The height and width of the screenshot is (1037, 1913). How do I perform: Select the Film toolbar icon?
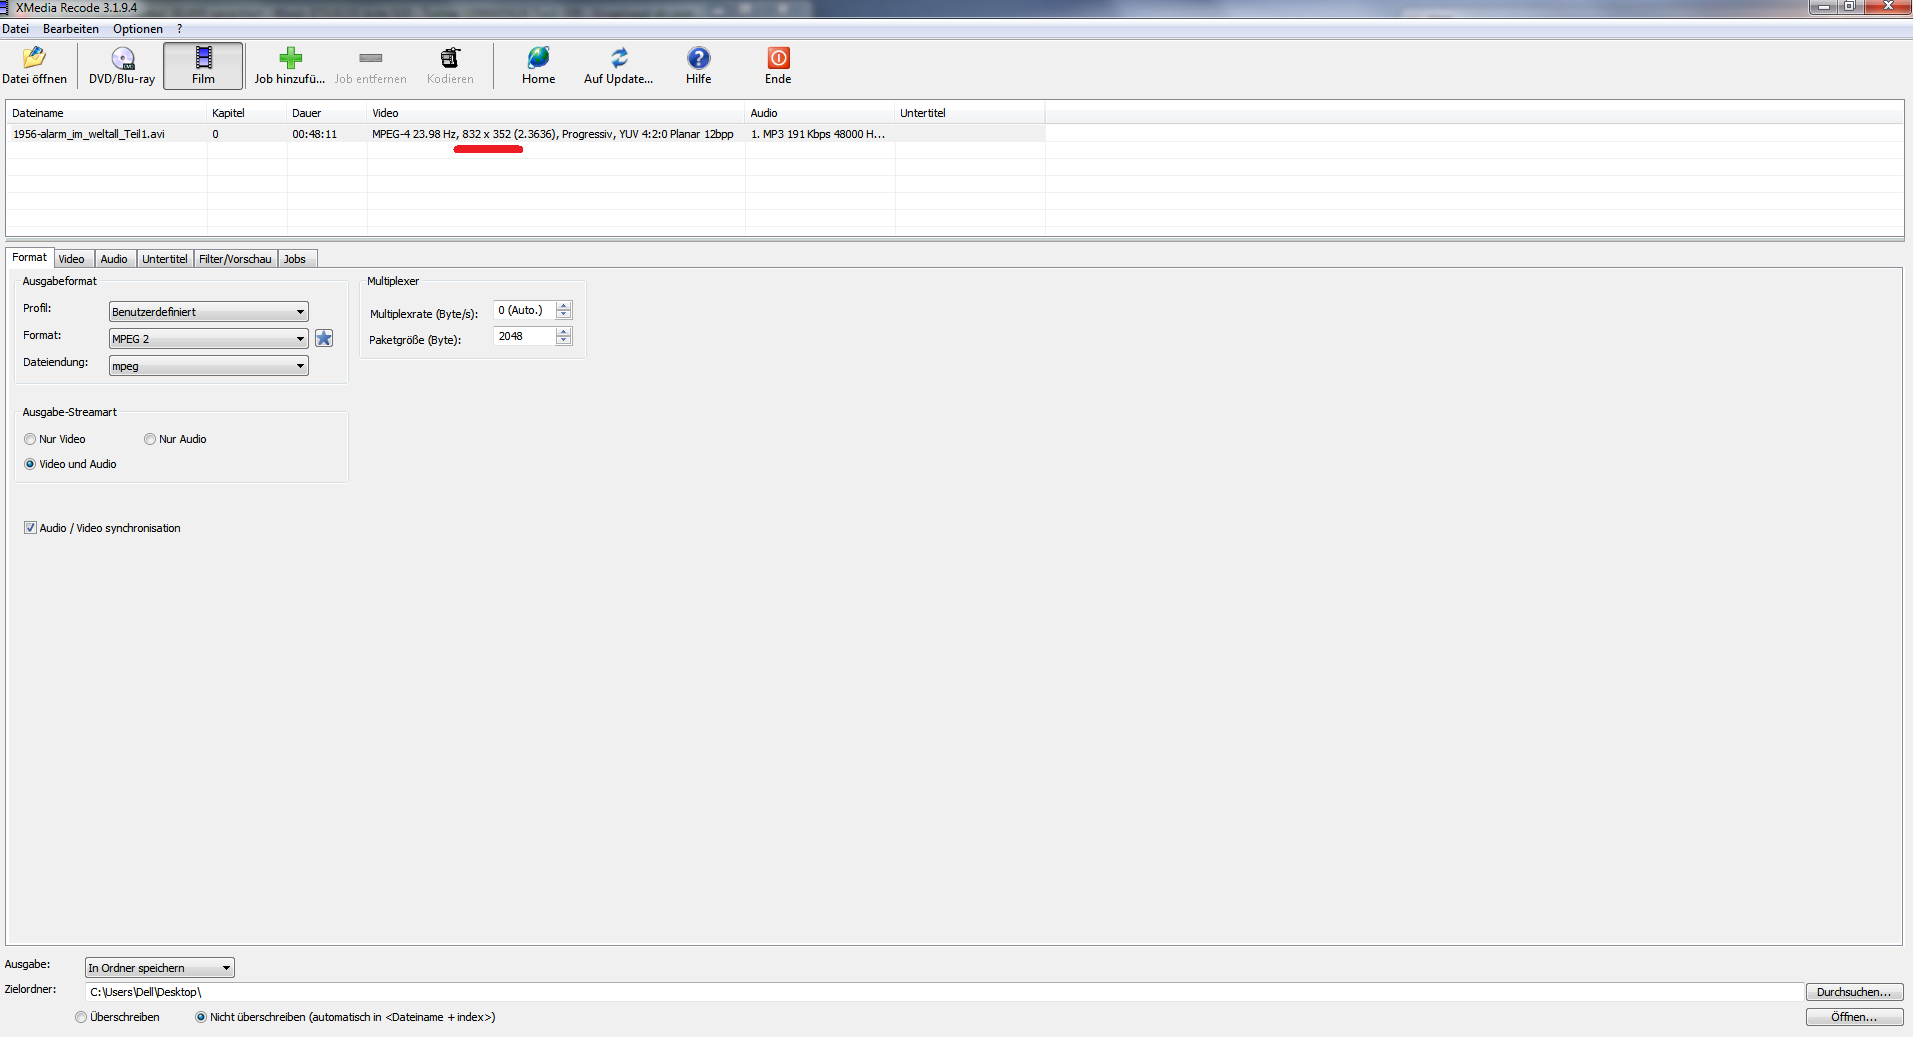(203, 58)
